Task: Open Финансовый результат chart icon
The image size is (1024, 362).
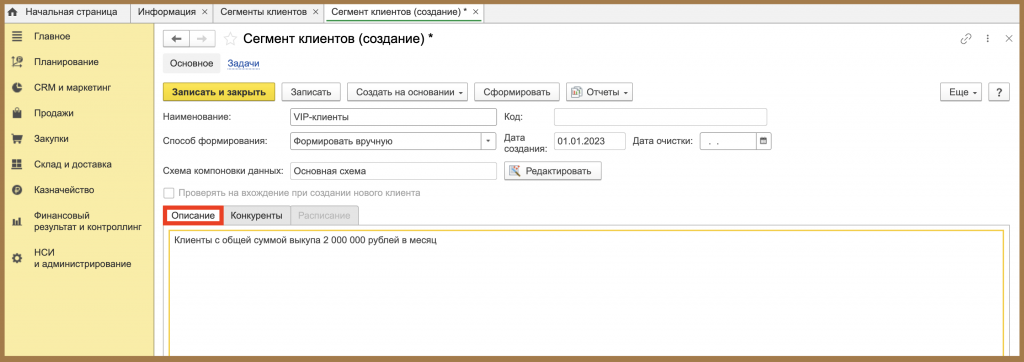Action: pos(17,222)
